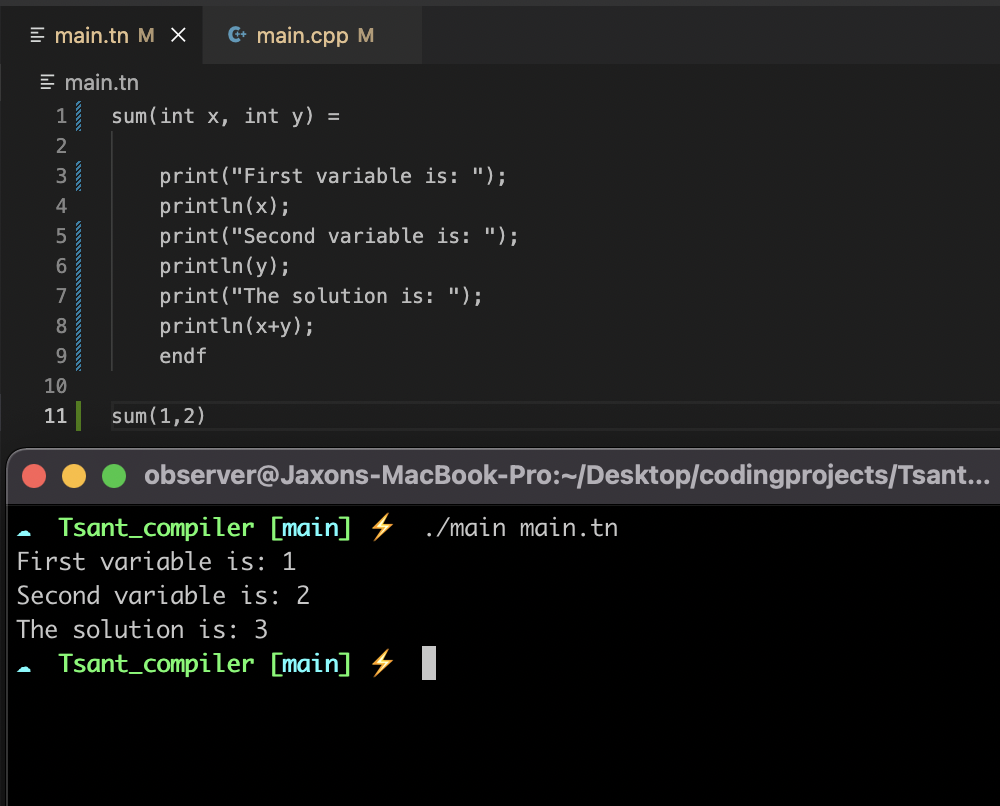Viewport: 1000px width, 806px height.
Task: Click the println(x+y); code line
Action: (x=237, y=326)
